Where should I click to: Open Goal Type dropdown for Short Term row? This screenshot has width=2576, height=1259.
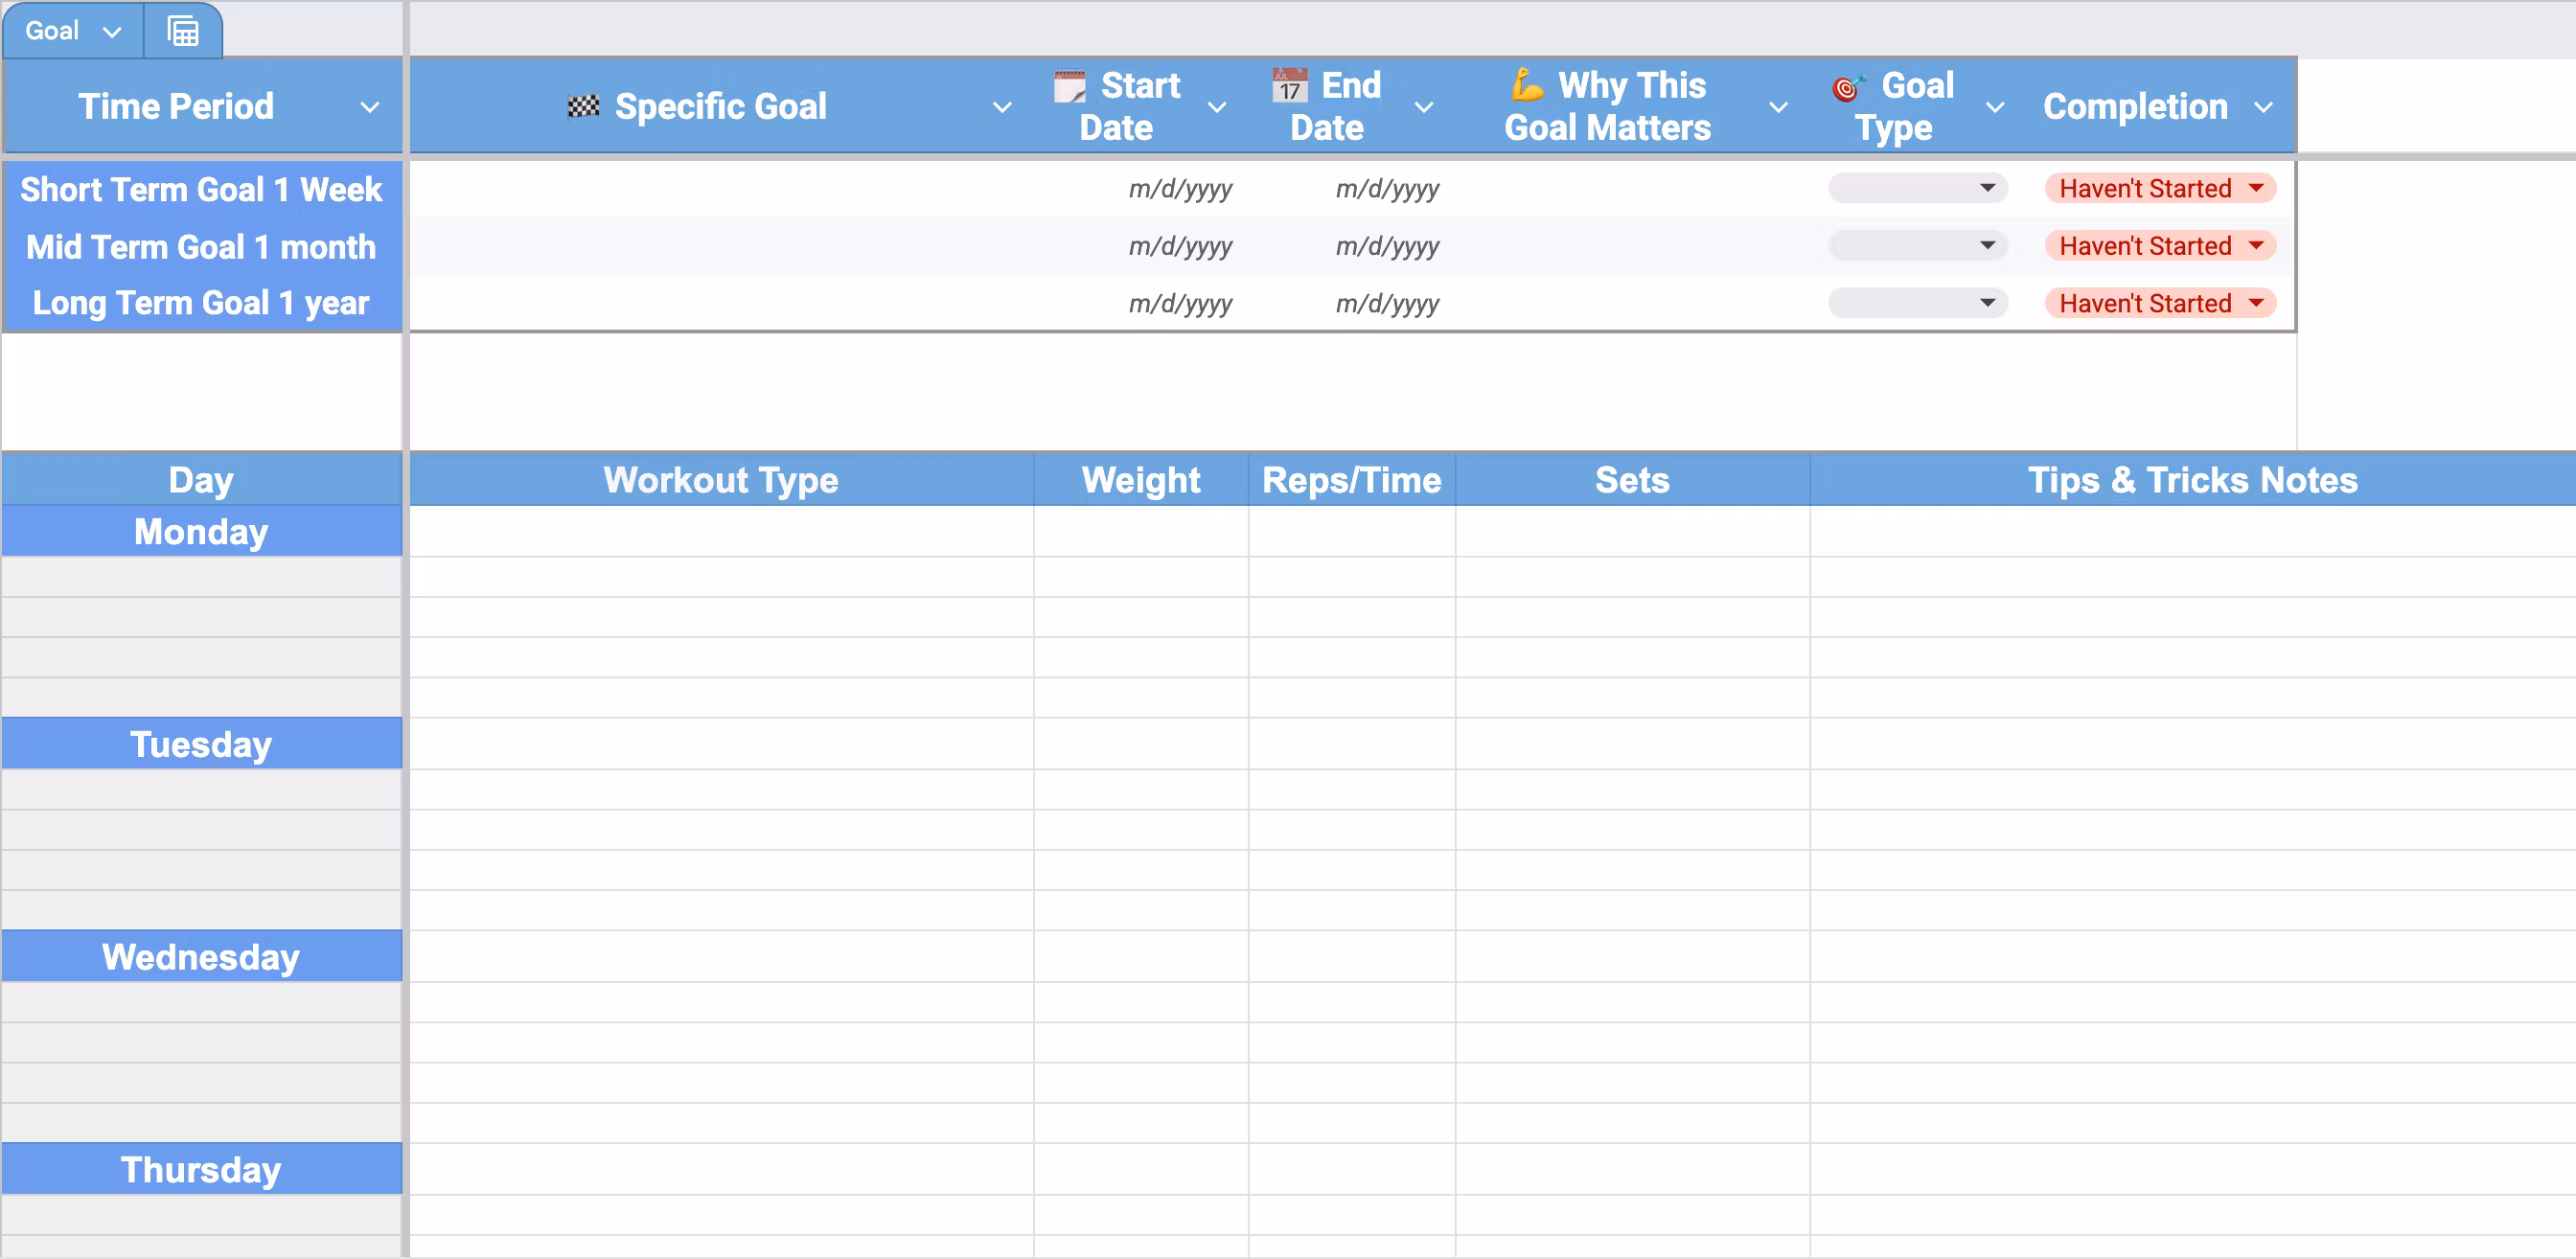pyautogui.click(x=1986, y=188)
